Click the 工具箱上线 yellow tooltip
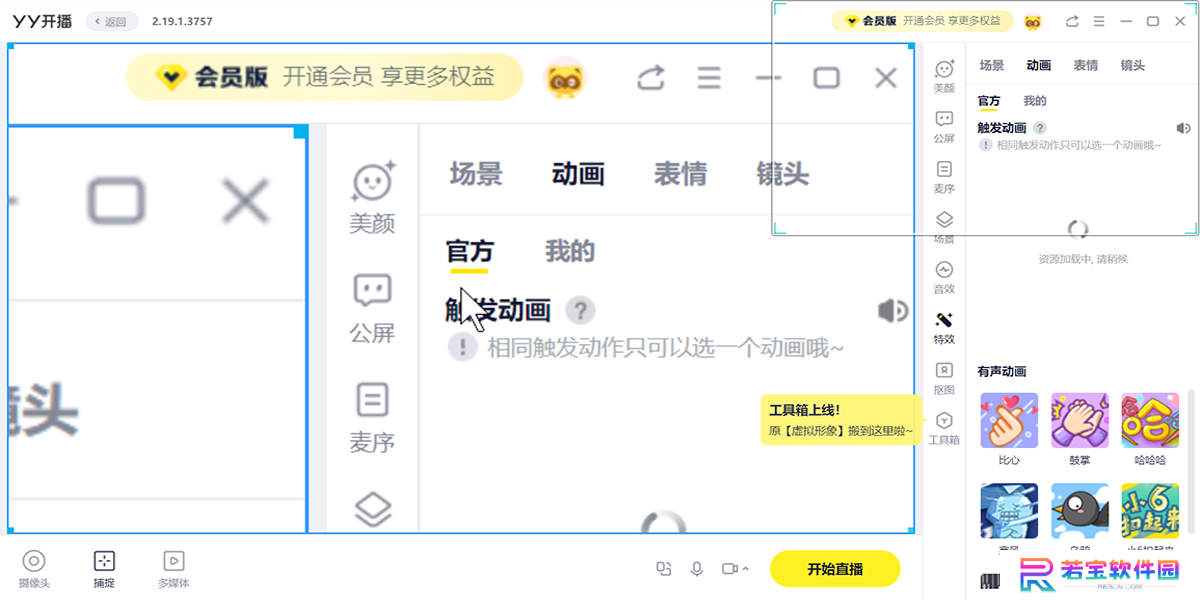Image resolution: width=1200 pixels, height=600 pixels. click(840, 420)
